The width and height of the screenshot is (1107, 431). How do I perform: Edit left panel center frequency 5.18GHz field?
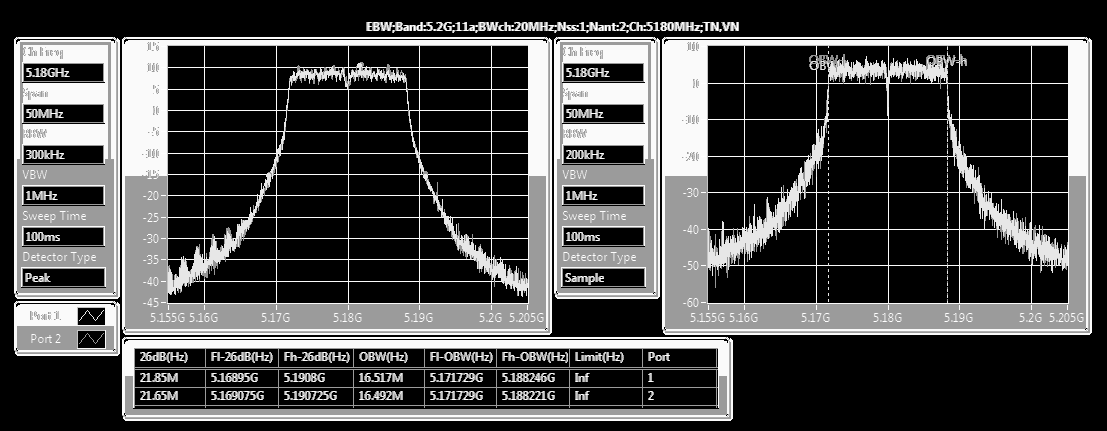point(64,73)
